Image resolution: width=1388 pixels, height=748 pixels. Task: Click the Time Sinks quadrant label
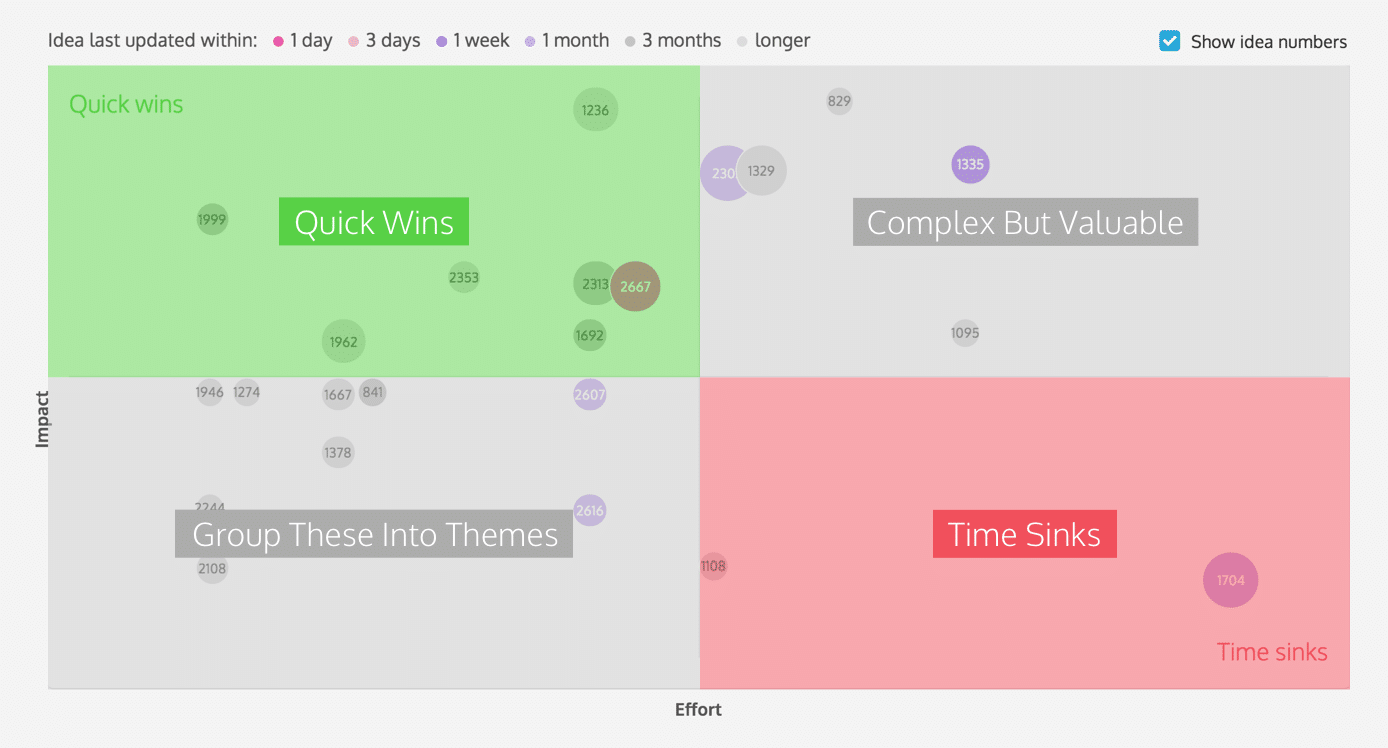pos(1024,535)
